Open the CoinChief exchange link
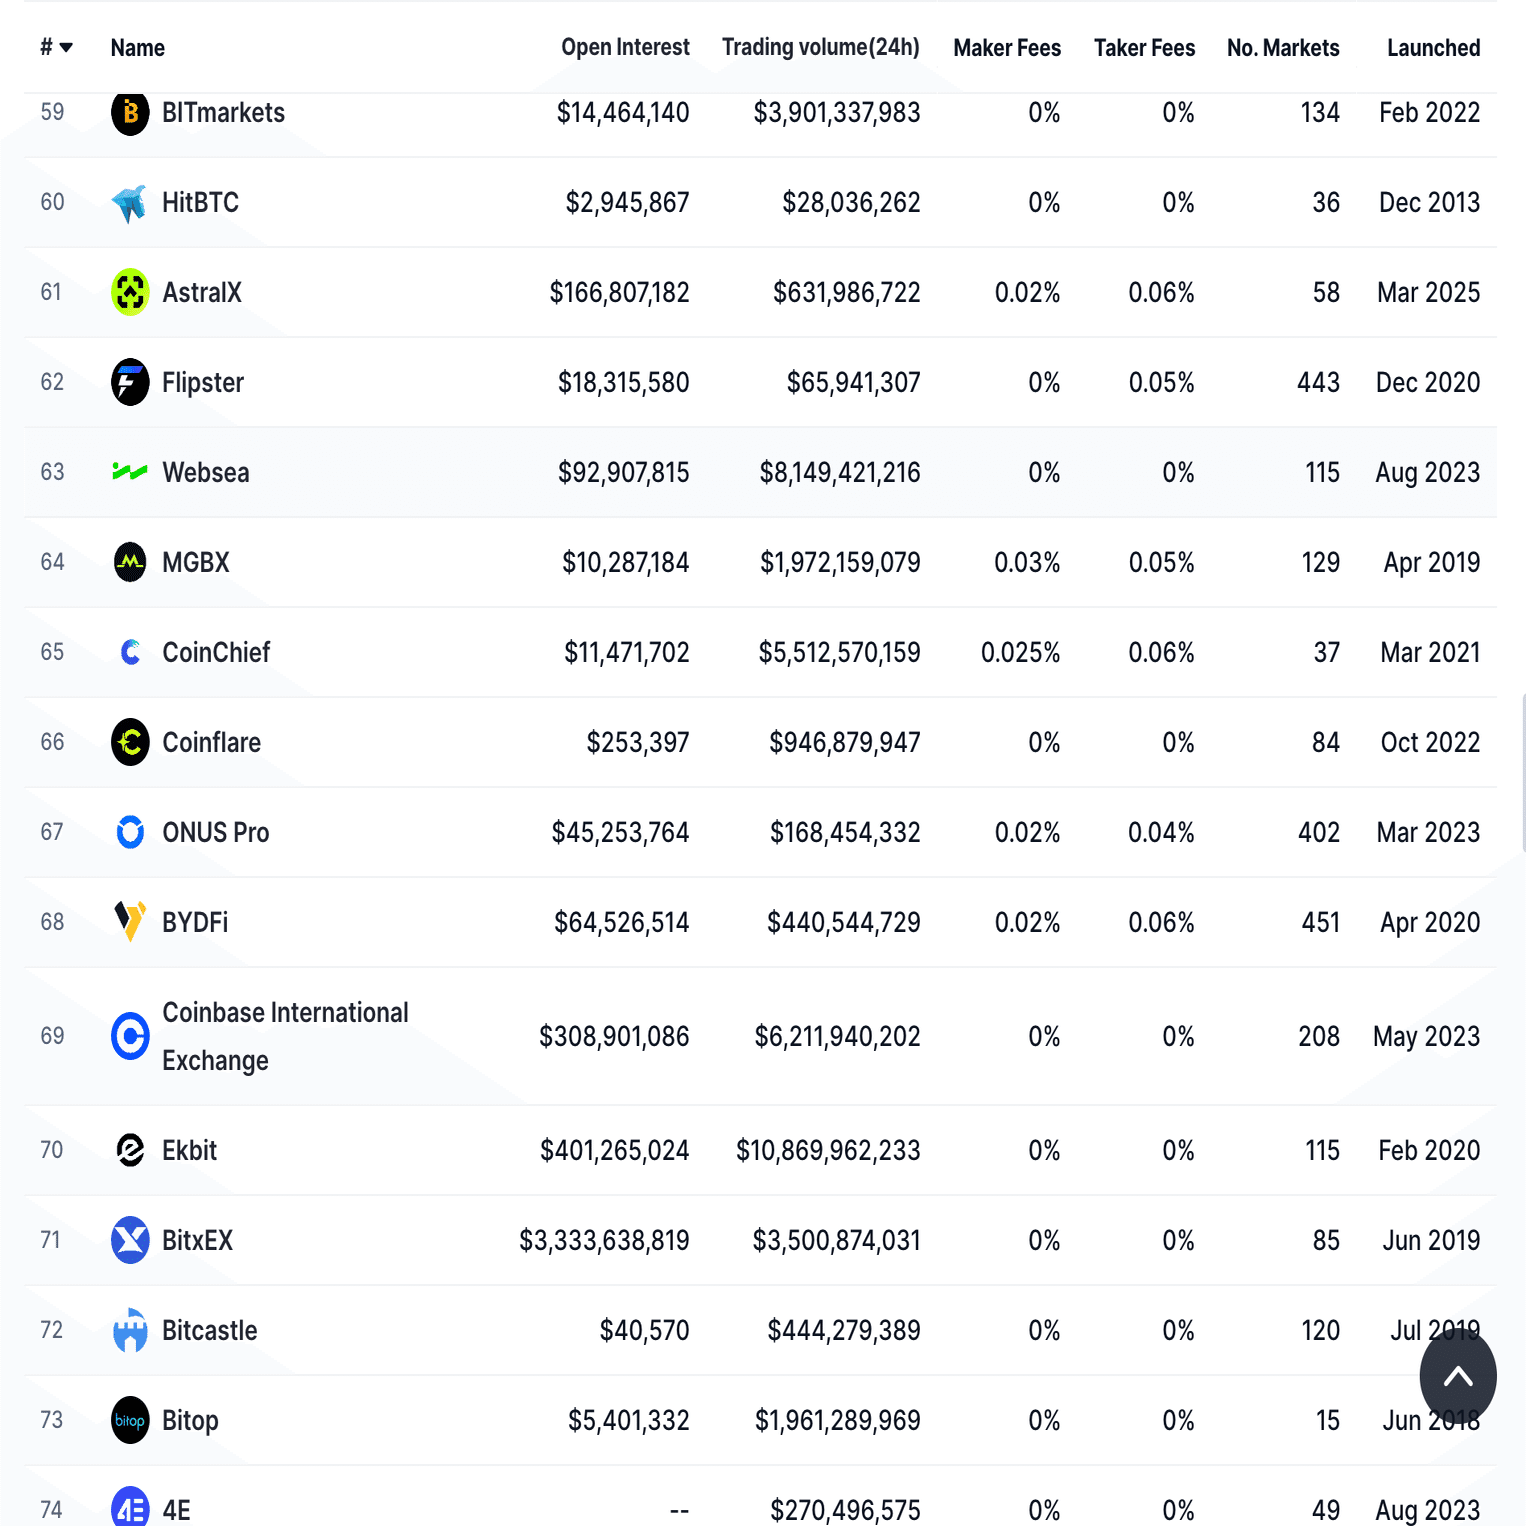Image resolution: width=1526 pixels, height=1526 pixels. (216, 652)
